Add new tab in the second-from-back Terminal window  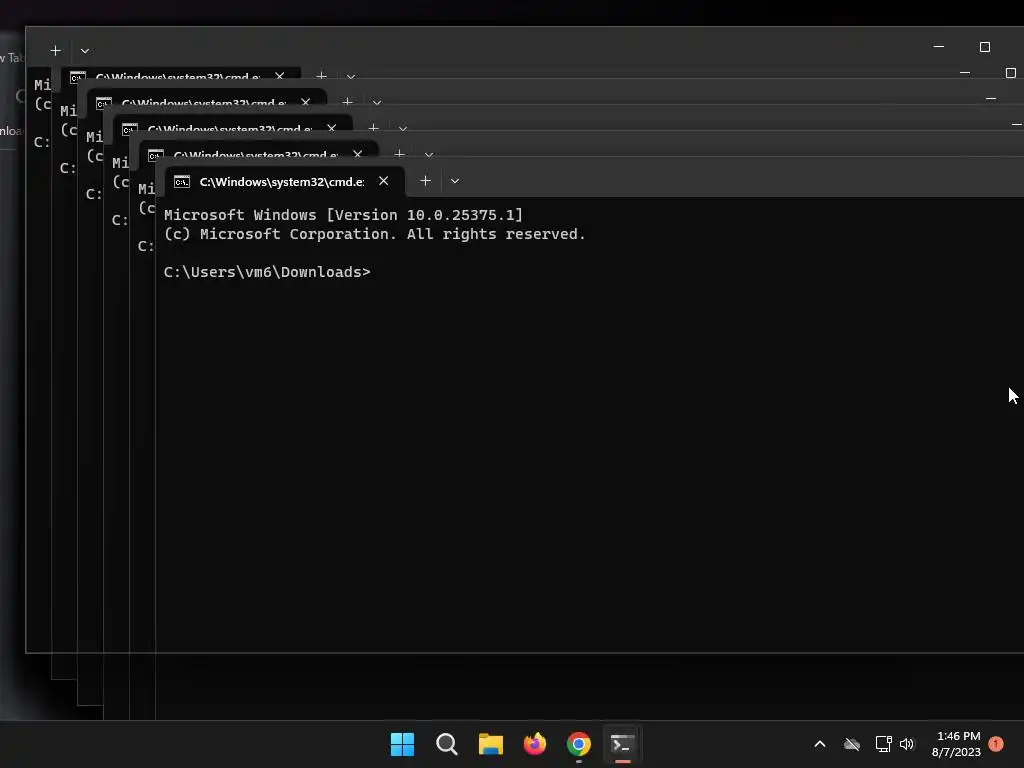click(321, 76)
